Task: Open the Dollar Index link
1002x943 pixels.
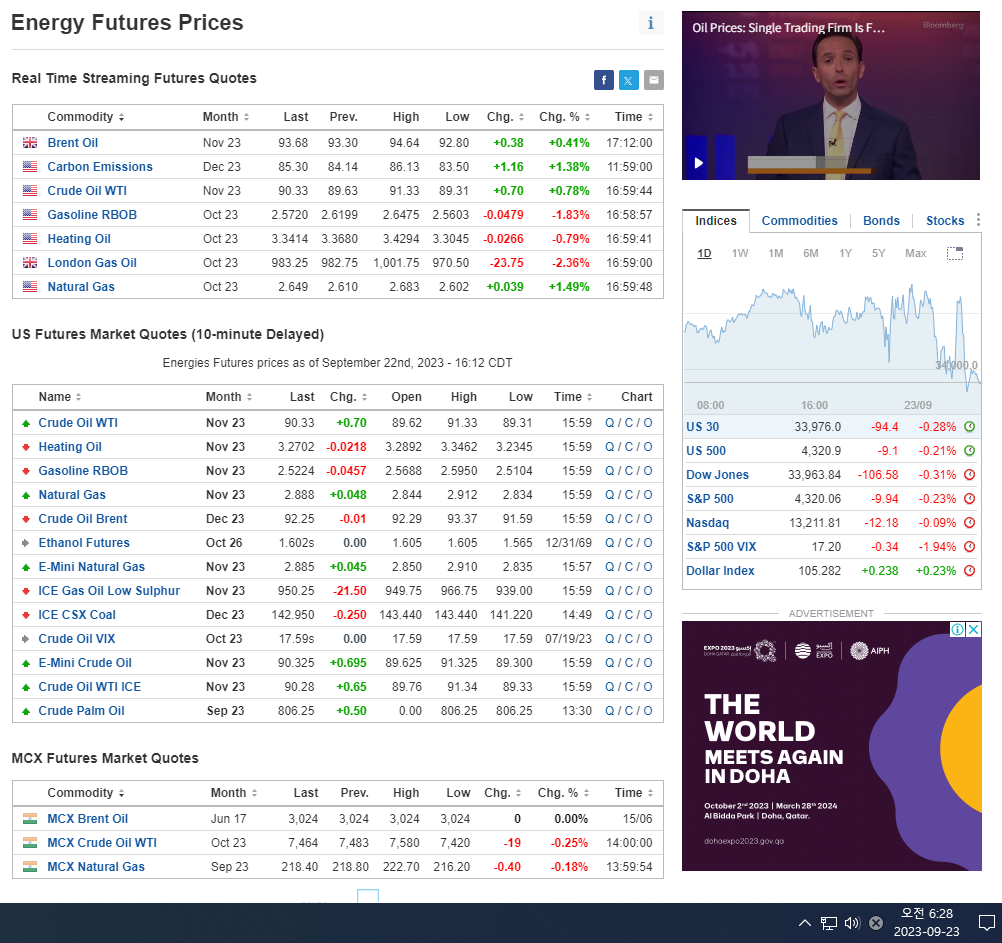Action: pyautogui.click(x=720, y=571)
